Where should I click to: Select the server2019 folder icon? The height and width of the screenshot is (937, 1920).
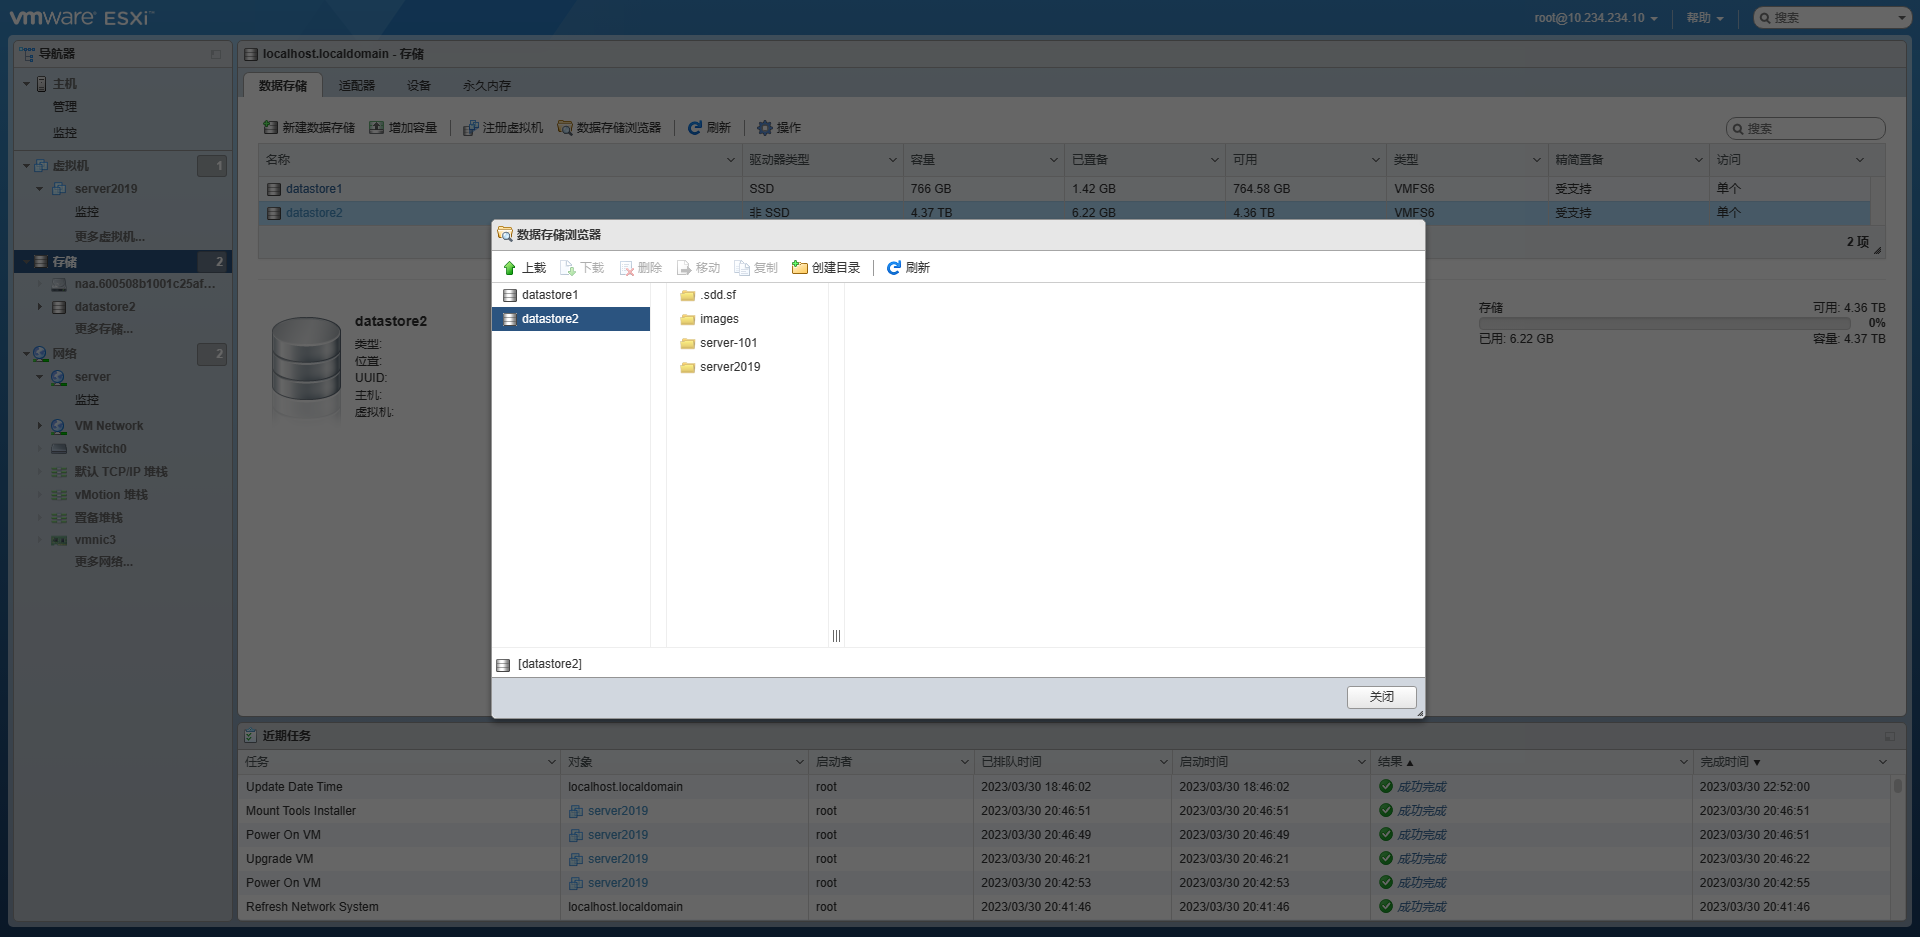tap(688, 367)
